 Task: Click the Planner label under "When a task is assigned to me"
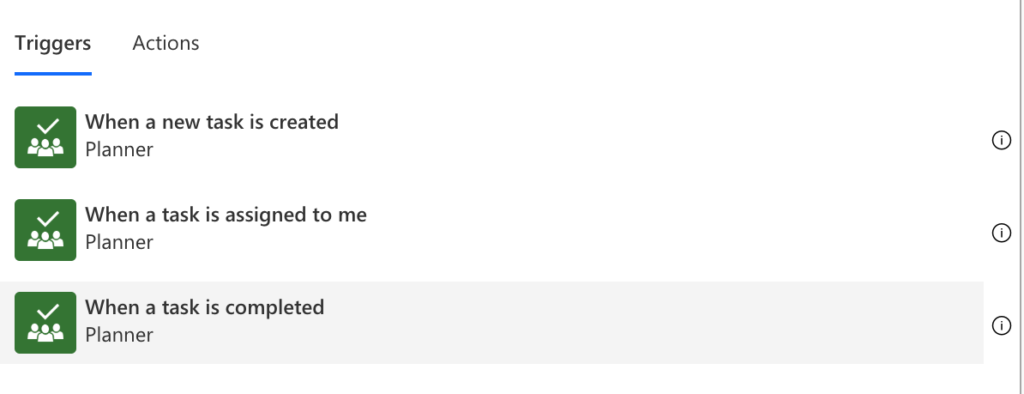click(119, 242)
